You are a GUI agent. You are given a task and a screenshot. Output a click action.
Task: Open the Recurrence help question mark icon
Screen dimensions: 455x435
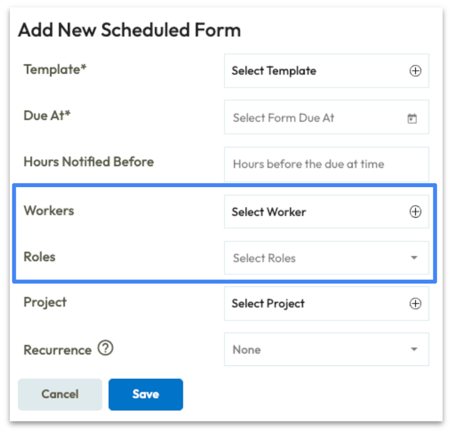105,348
